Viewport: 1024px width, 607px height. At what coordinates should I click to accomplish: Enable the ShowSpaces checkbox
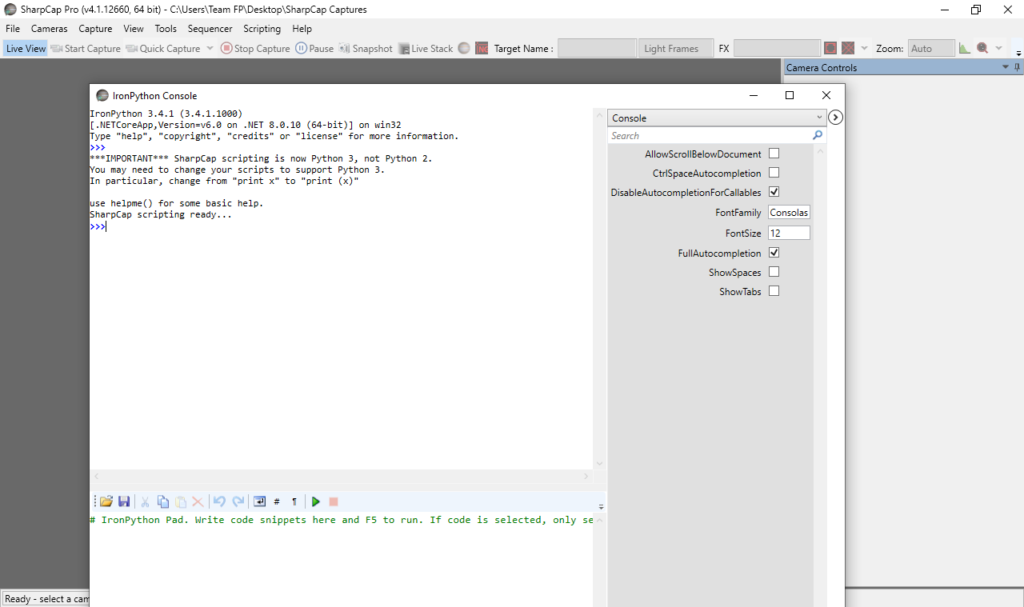click(x=774, y=272)
